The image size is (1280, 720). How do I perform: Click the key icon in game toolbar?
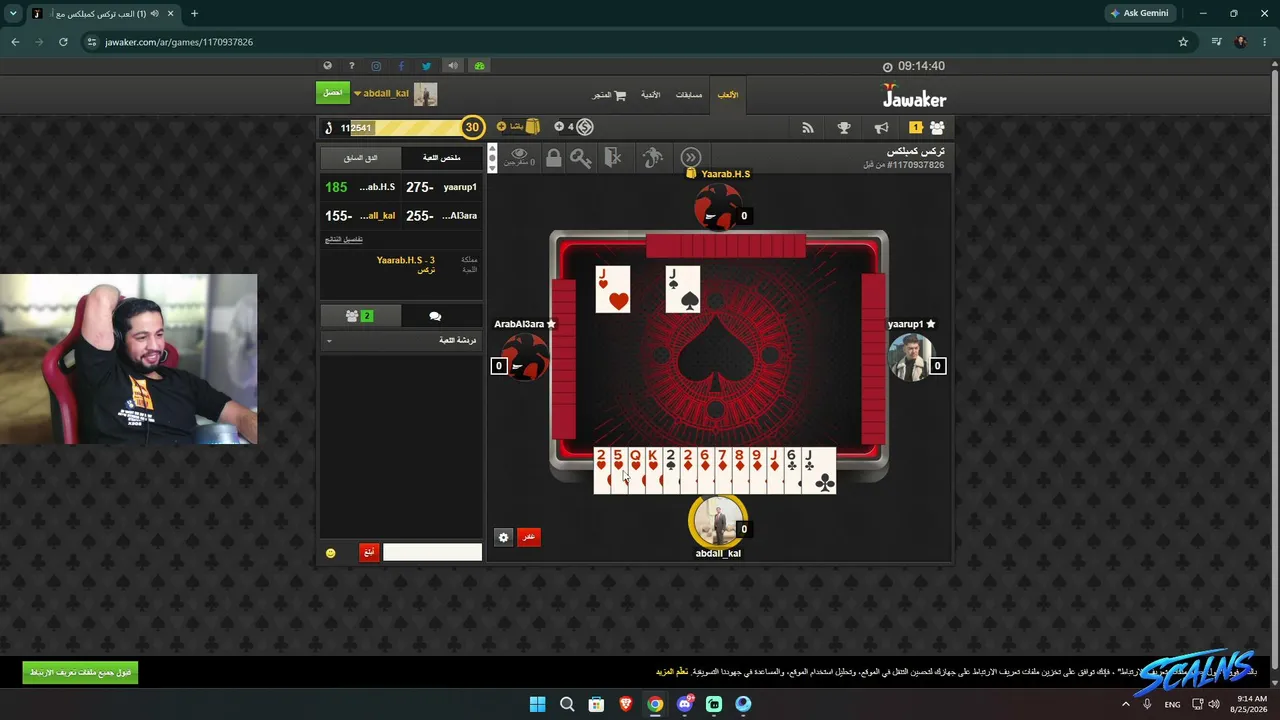(x=581, y=157)
